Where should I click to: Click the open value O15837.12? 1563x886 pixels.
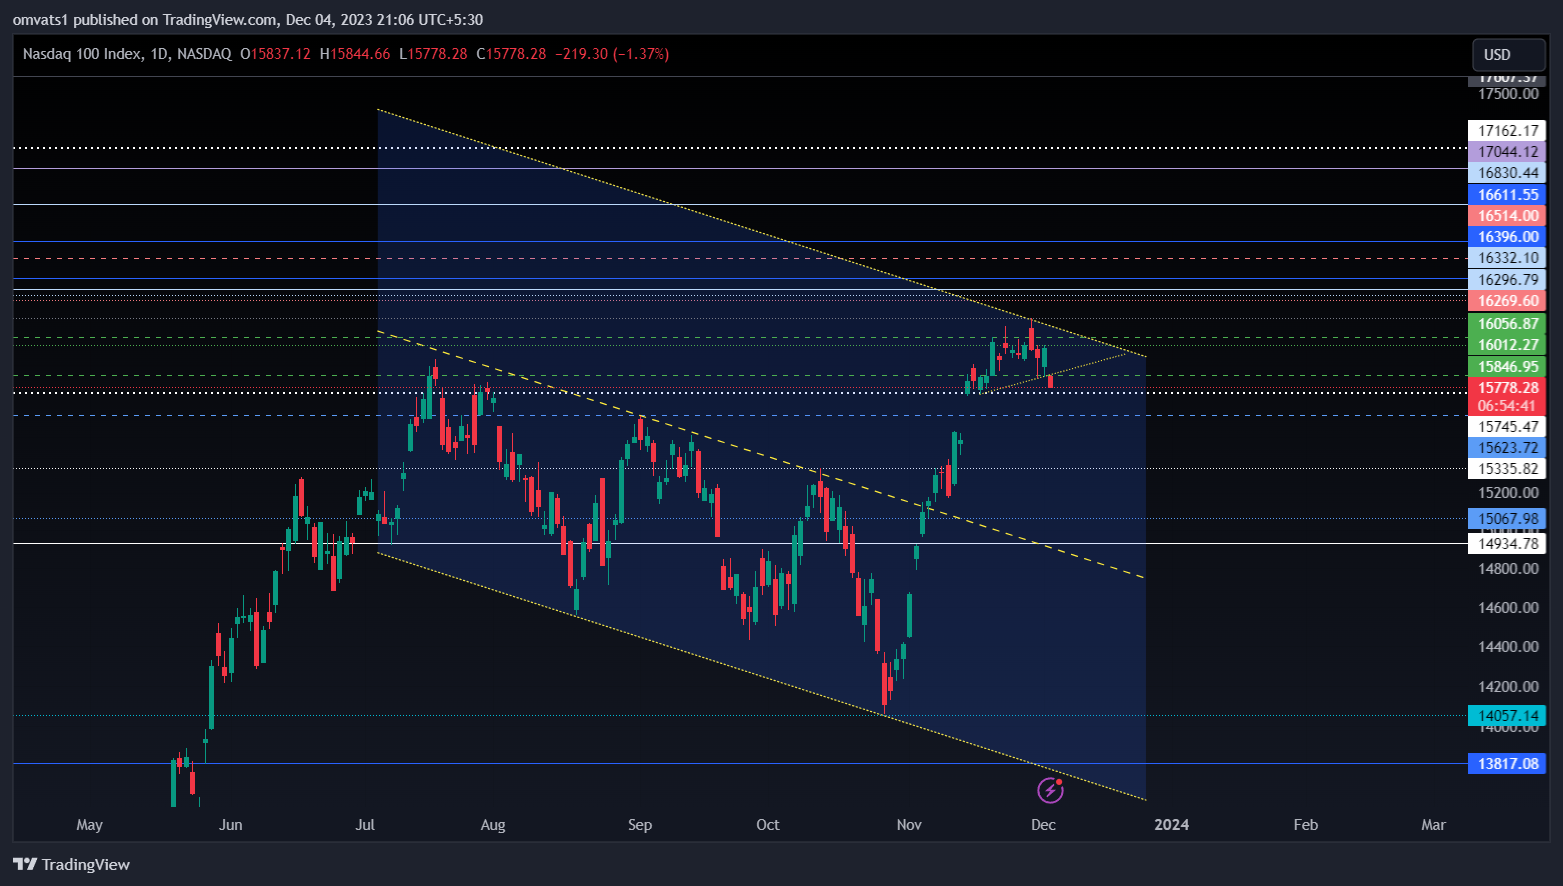pos(276,54)
